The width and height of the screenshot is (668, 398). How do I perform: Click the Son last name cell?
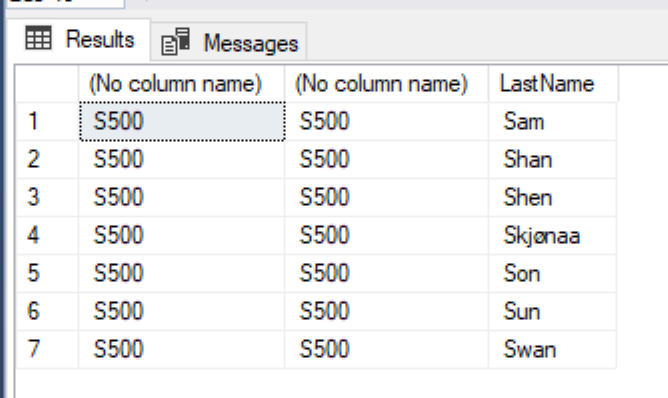tap(553, 273)
